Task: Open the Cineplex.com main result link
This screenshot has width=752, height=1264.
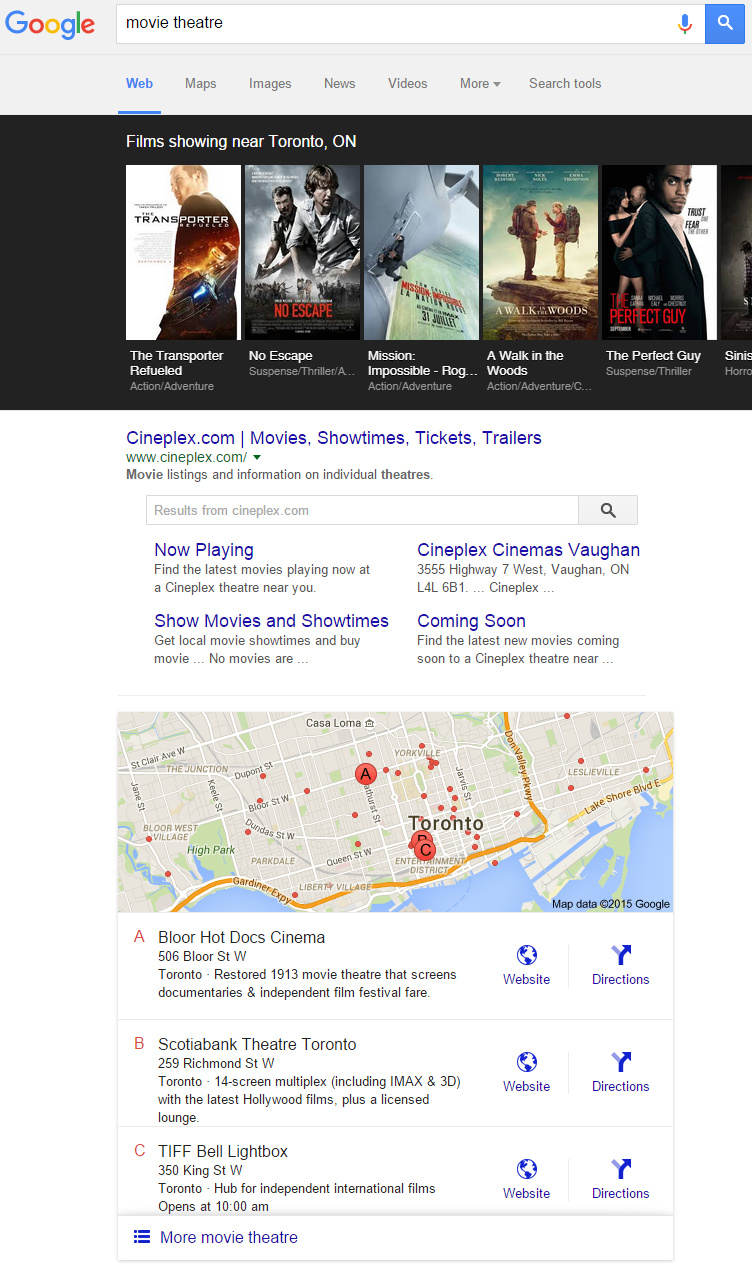Action: click(333, 438)
